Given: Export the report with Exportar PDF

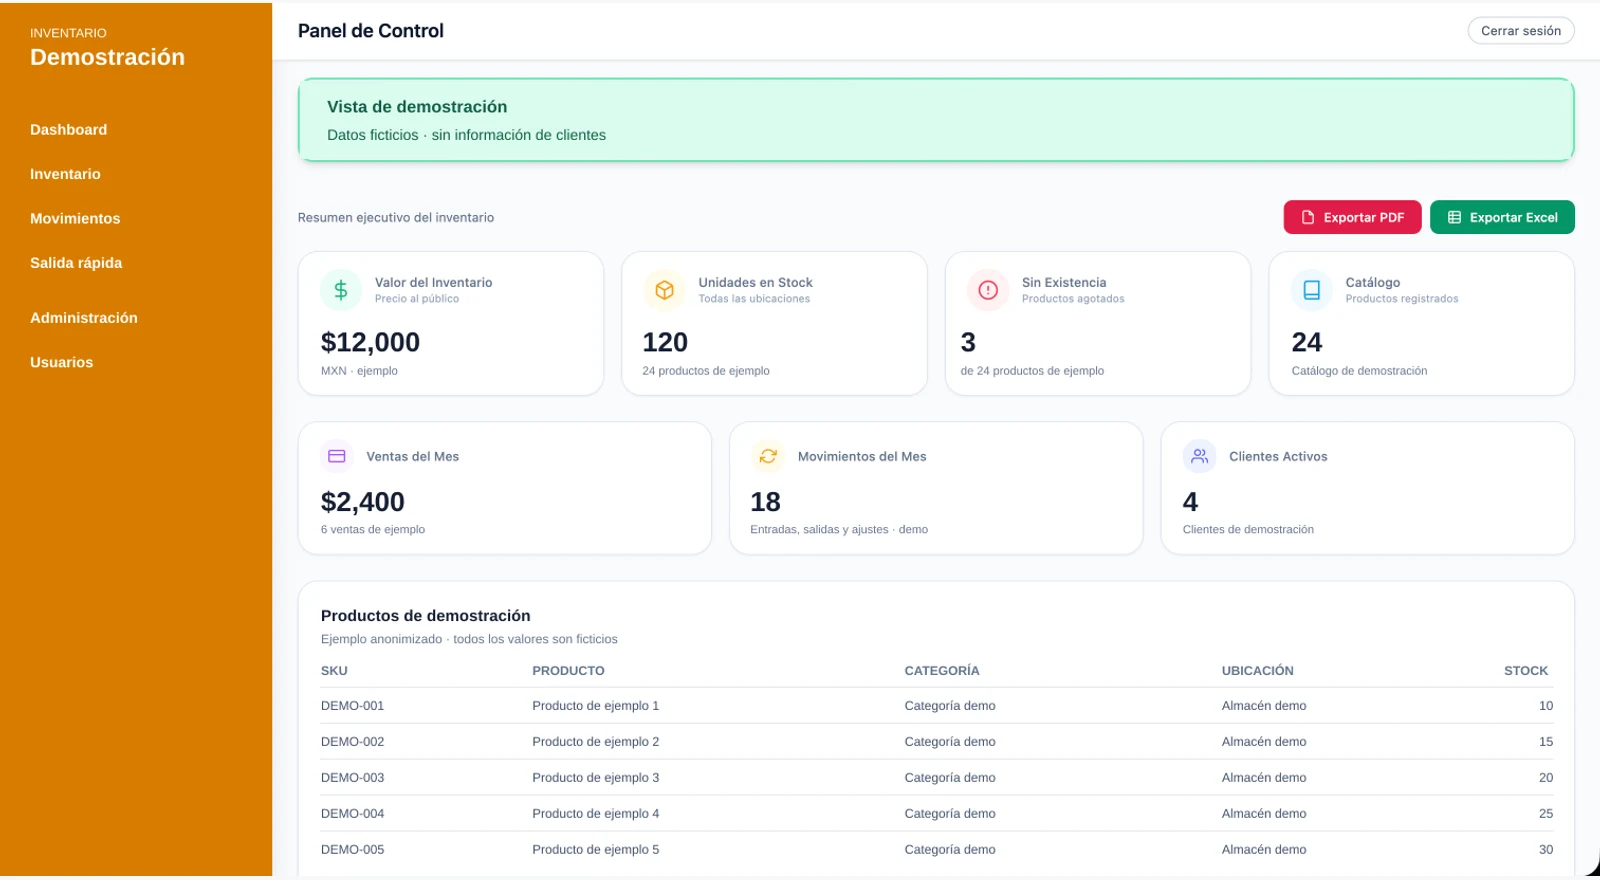Looking at the screenshot, I should [1352, 217].
